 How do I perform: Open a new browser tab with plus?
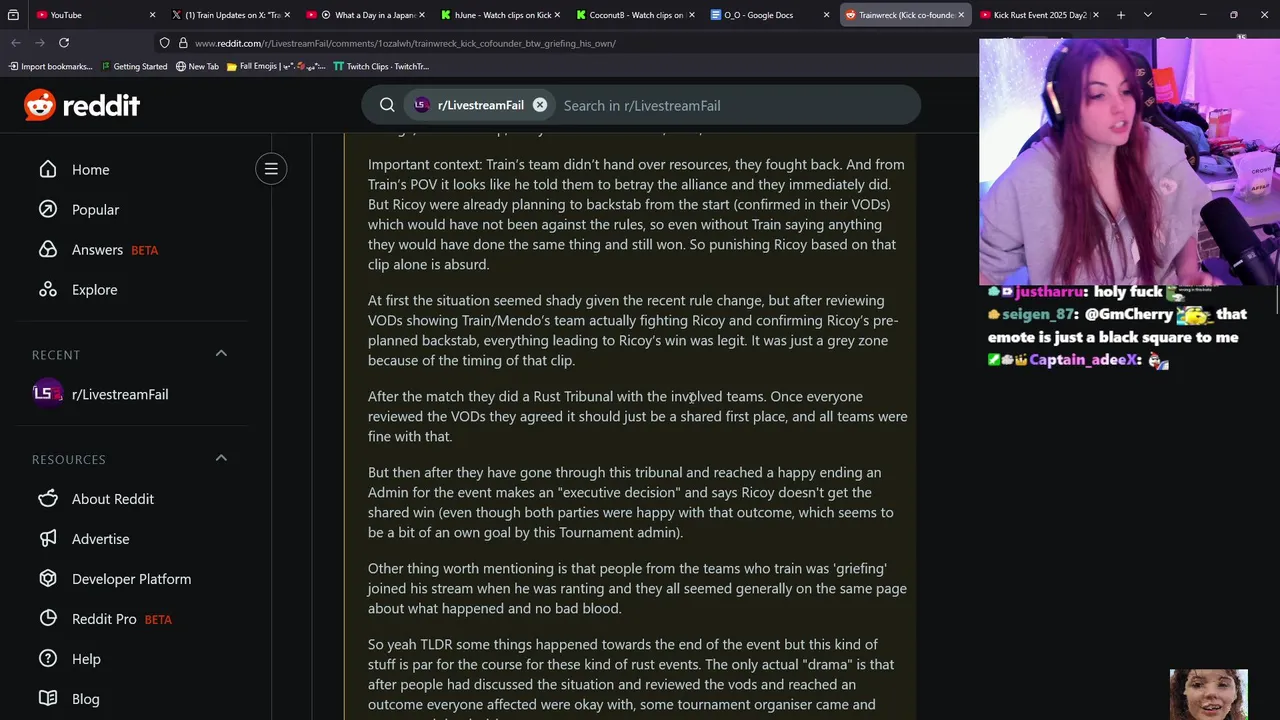click(1121, 15)
